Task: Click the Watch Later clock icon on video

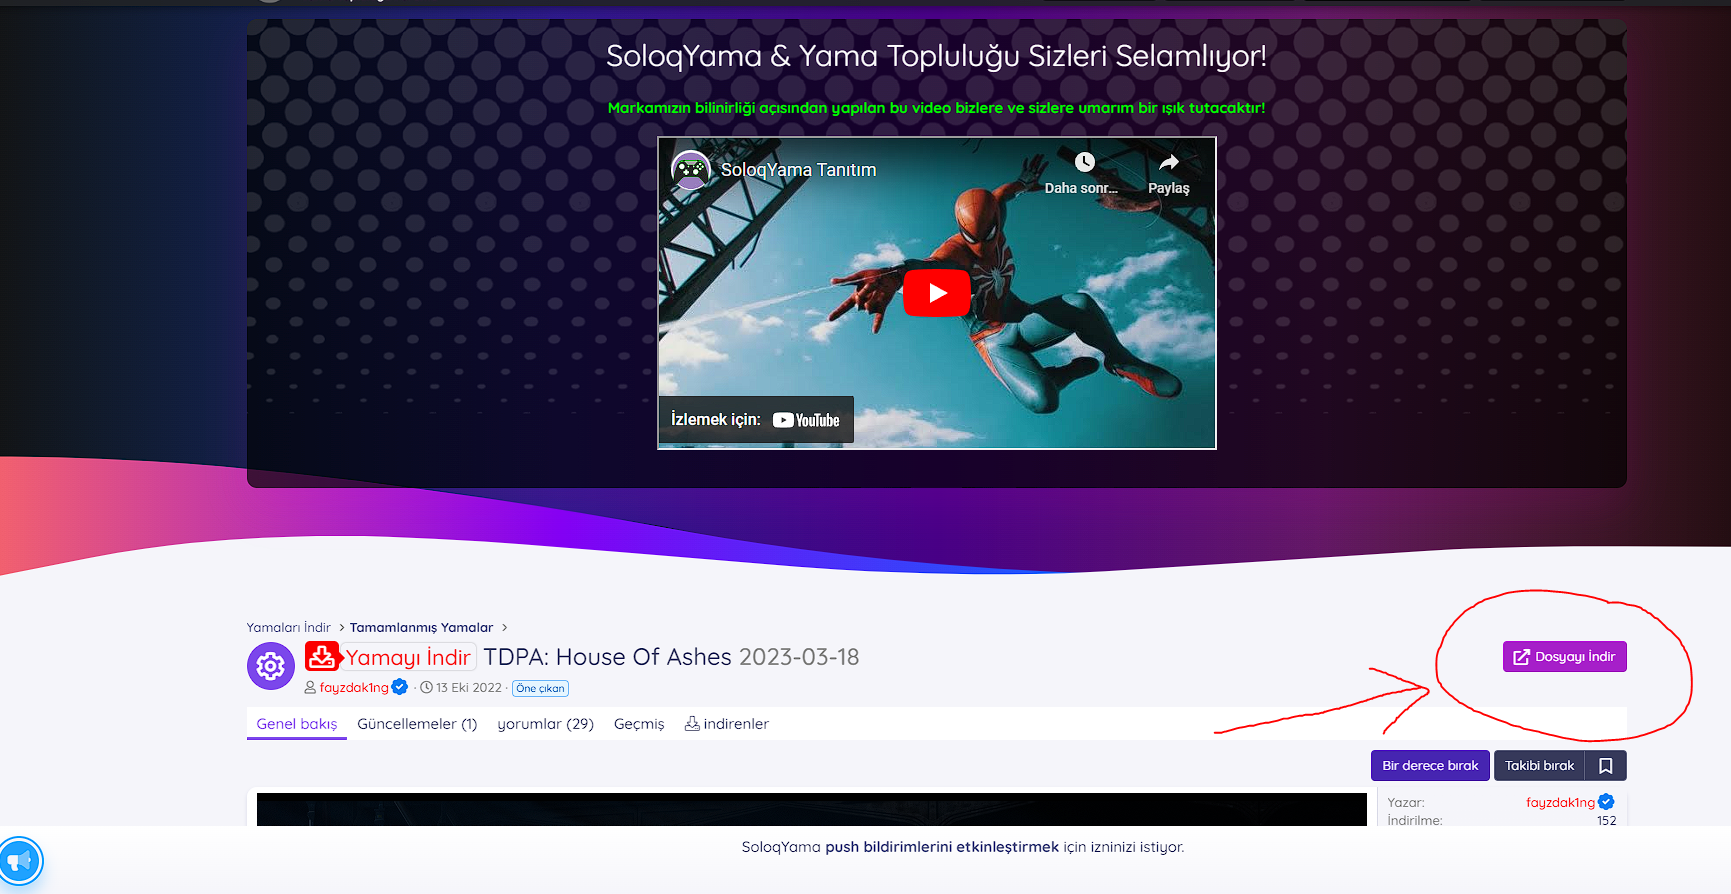Action: point(1084,162)
